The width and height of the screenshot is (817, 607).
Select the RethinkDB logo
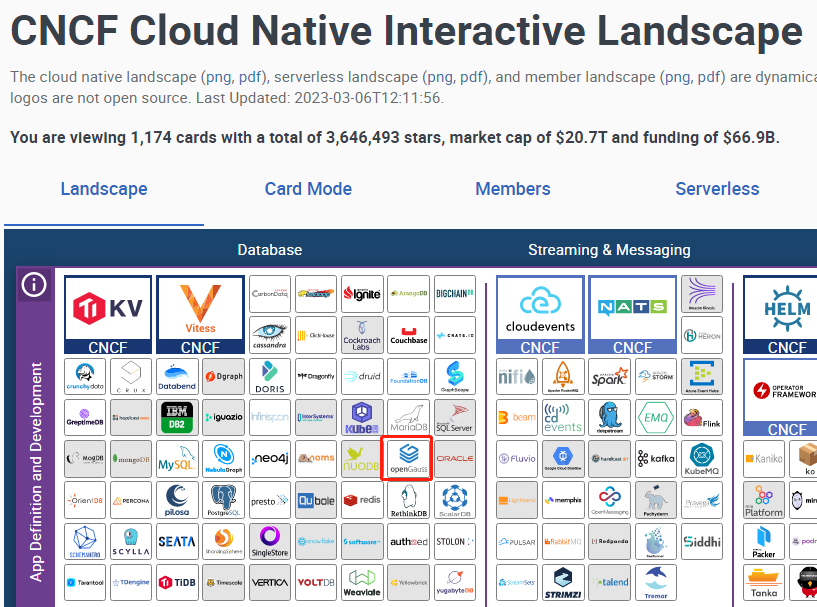408,500
